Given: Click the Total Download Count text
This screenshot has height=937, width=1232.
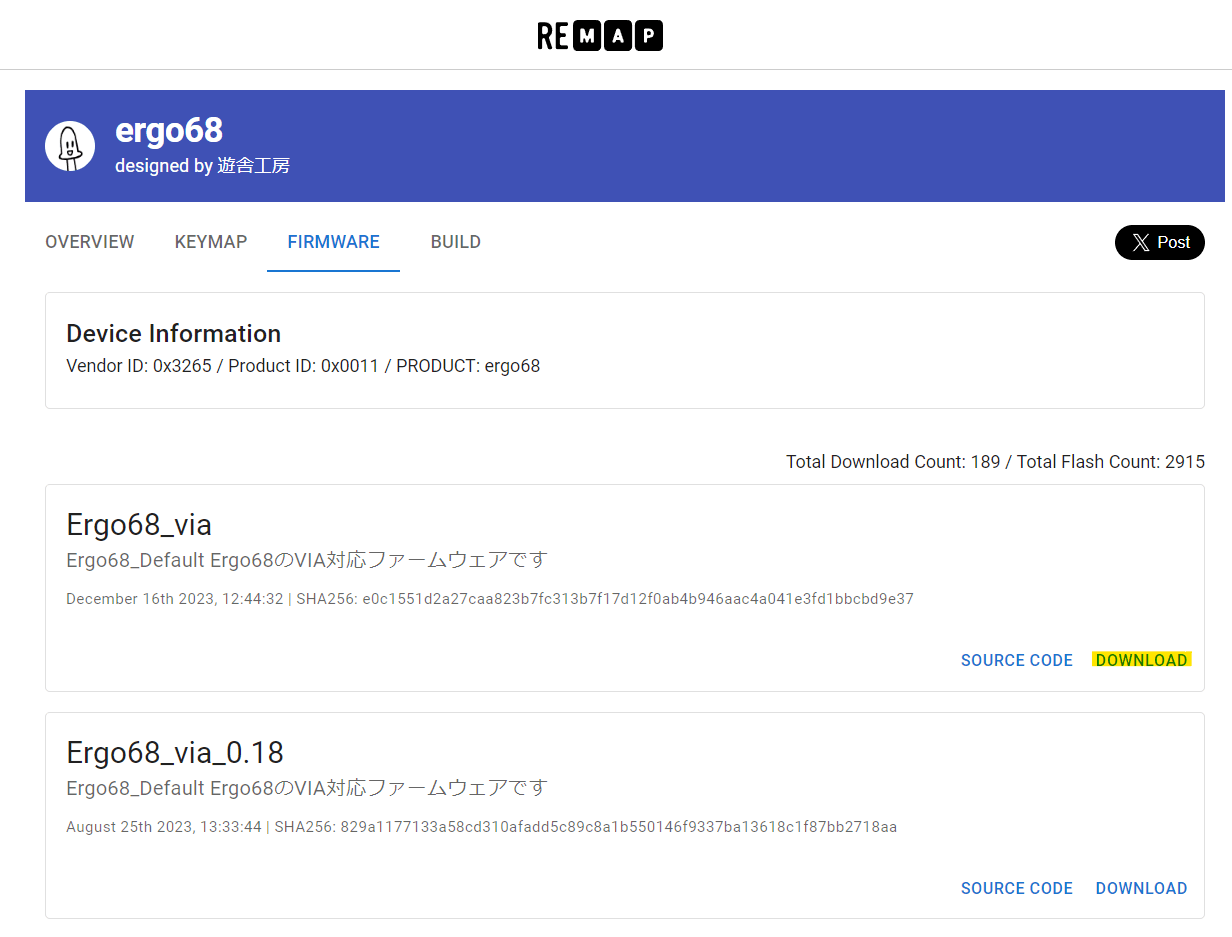Looking at the screenshot, I should tap(995, 462).
